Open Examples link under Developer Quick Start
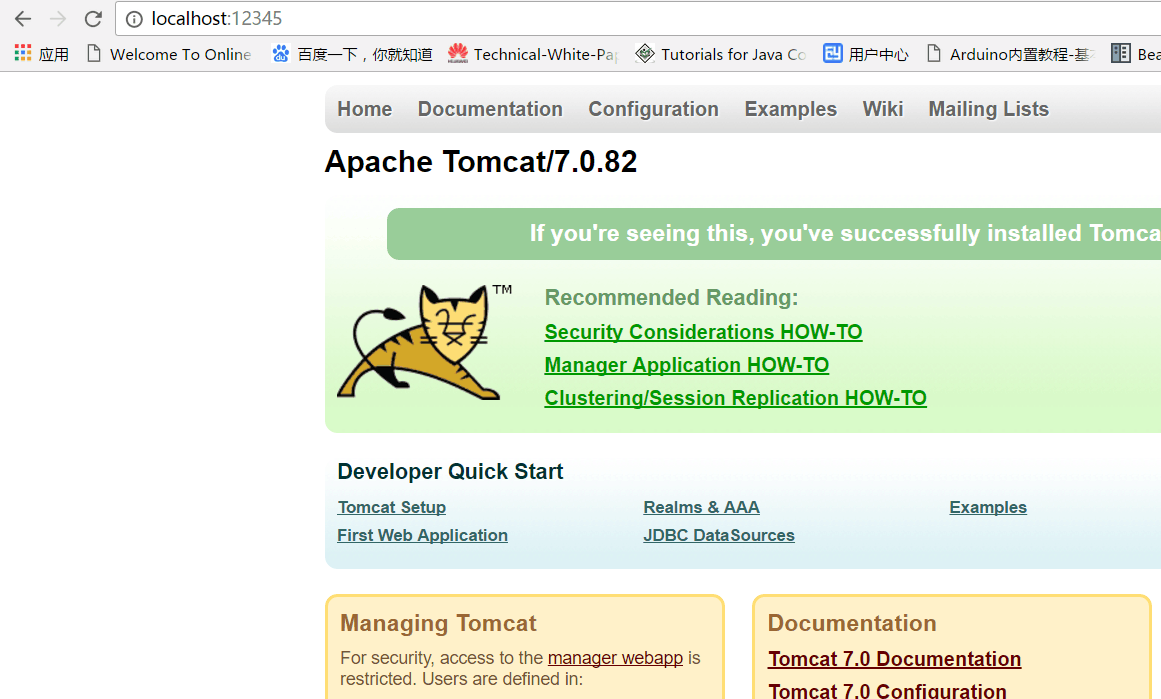This screenshot has height=699, width=1161. pos(988,507)
